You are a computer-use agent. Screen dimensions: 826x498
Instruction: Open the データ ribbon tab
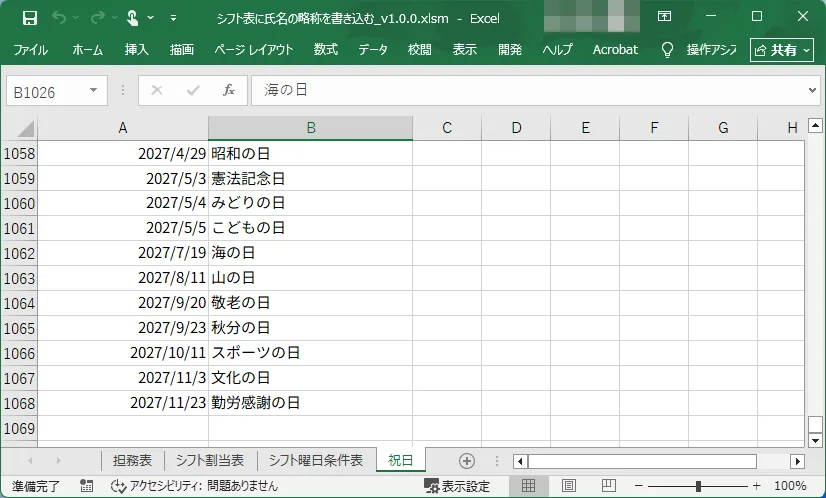[x=373, y=50]
